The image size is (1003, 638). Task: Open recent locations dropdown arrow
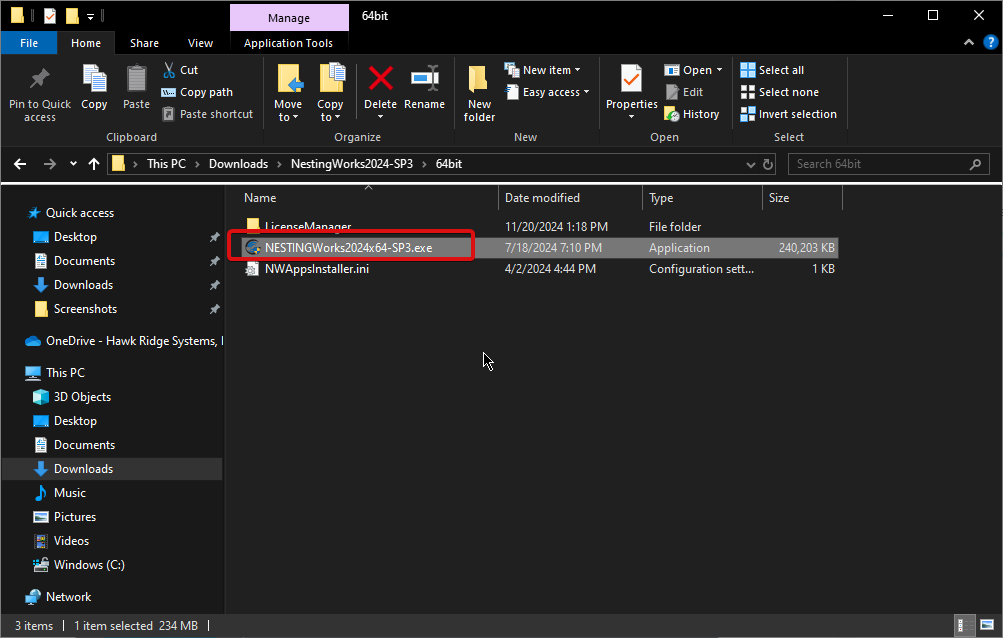[x=73, y=164]
